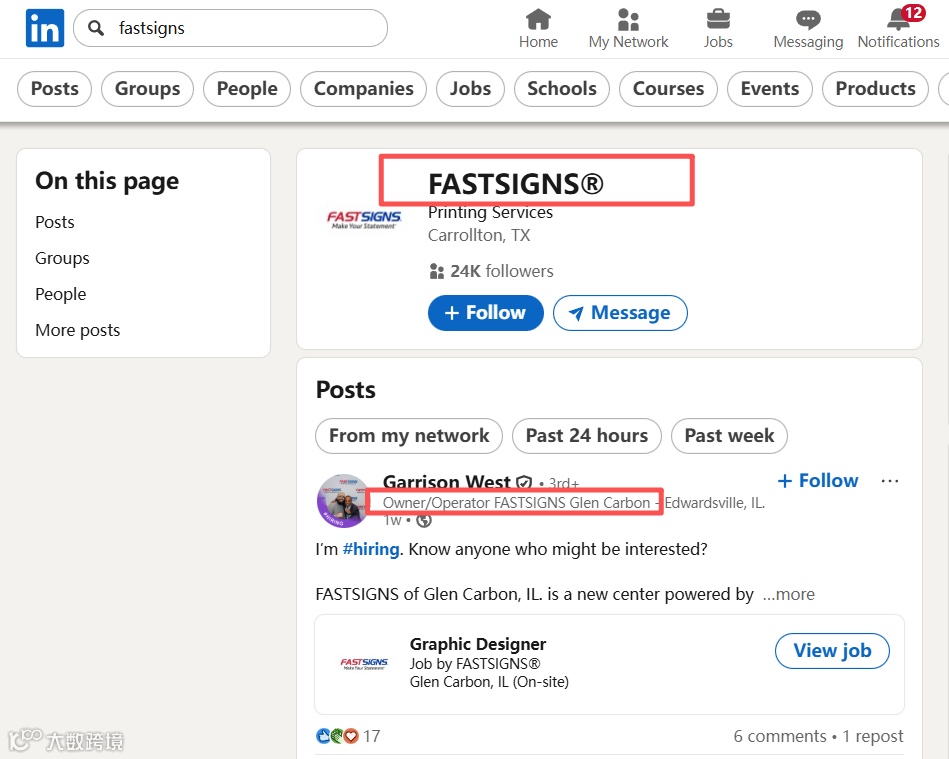Follow Garrison West
This screenshot has height=759, width=949.
tap(818, 481)
